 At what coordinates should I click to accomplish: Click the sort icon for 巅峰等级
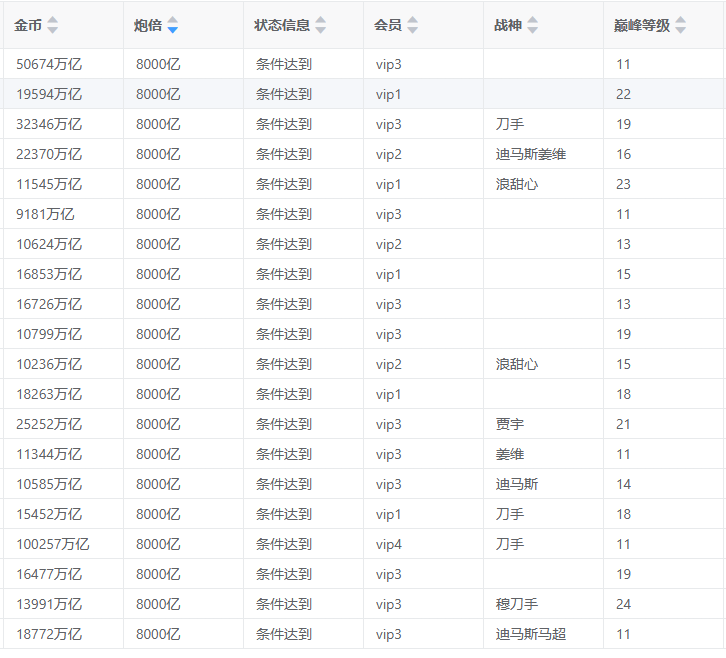pos(681,25)
